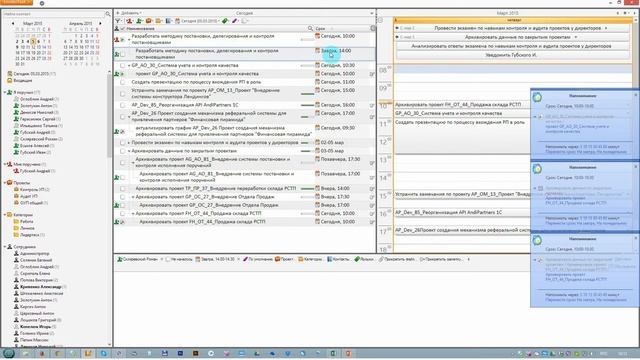Click the gear icon in the title bar
Viewport: 640px width, 360px height.
42,3
